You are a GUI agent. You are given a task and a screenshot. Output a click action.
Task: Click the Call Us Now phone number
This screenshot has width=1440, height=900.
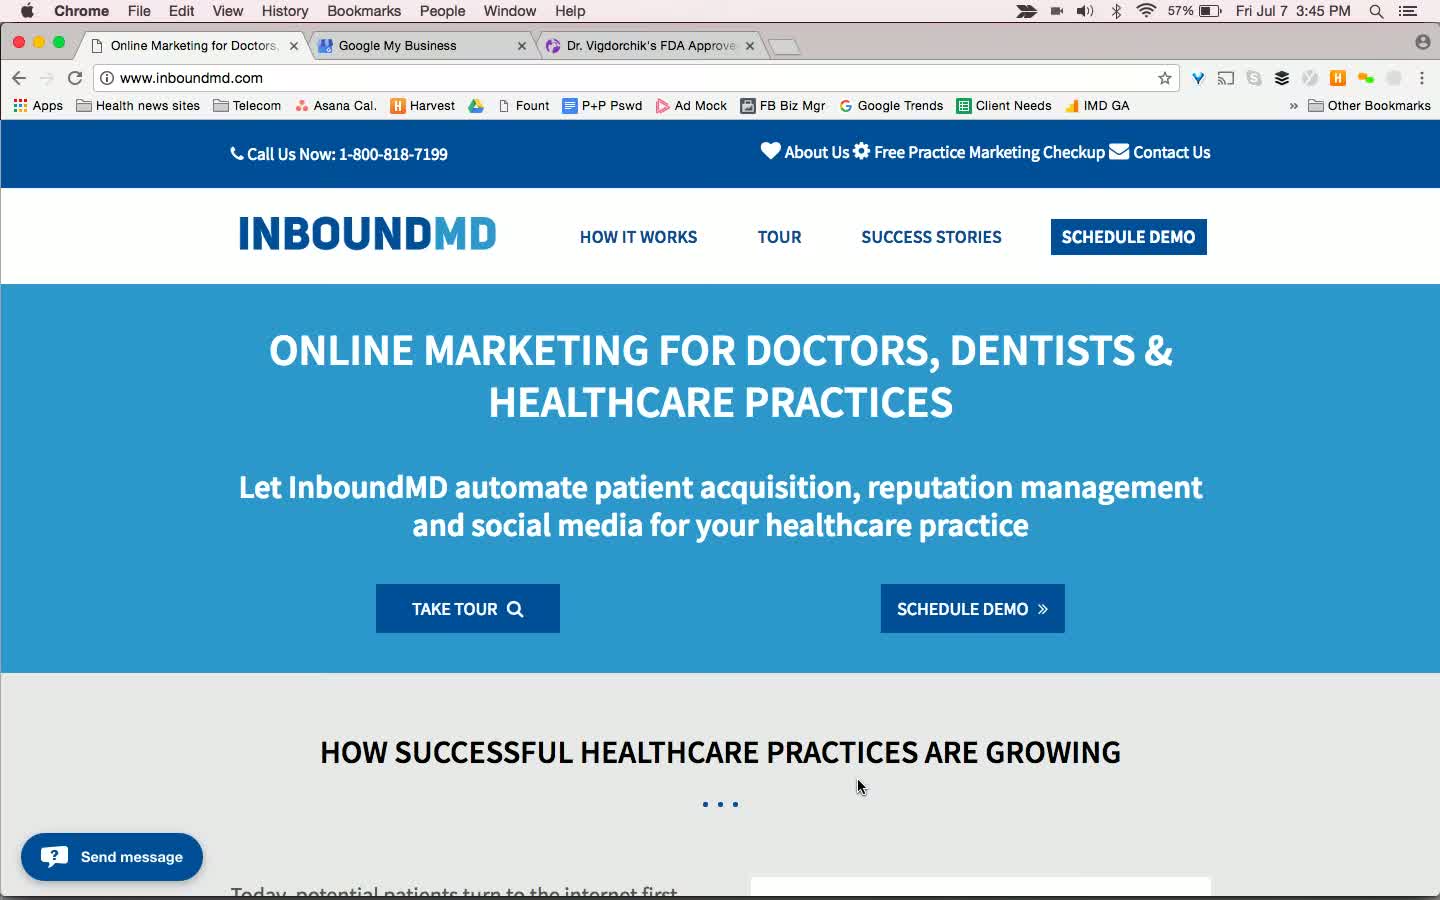(x=339, y=154)
